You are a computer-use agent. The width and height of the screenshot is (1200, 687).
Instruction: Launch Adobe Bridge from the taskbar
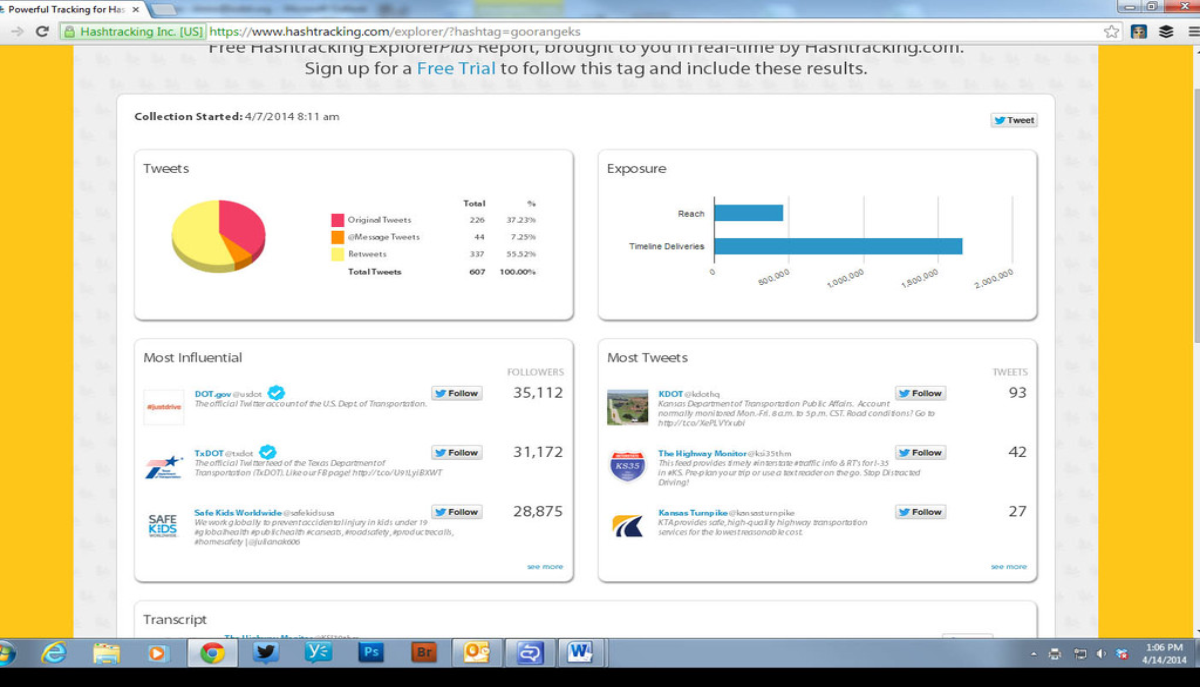click(423, 653)
